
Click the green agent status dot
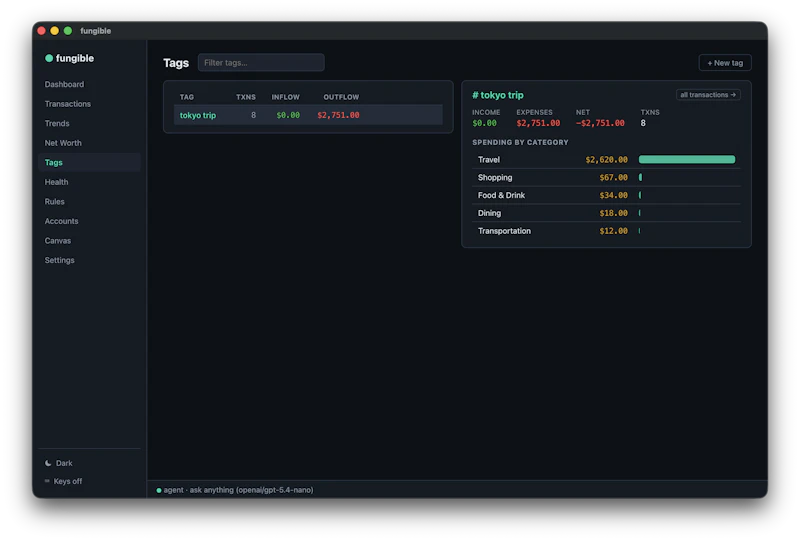(159, 490)
